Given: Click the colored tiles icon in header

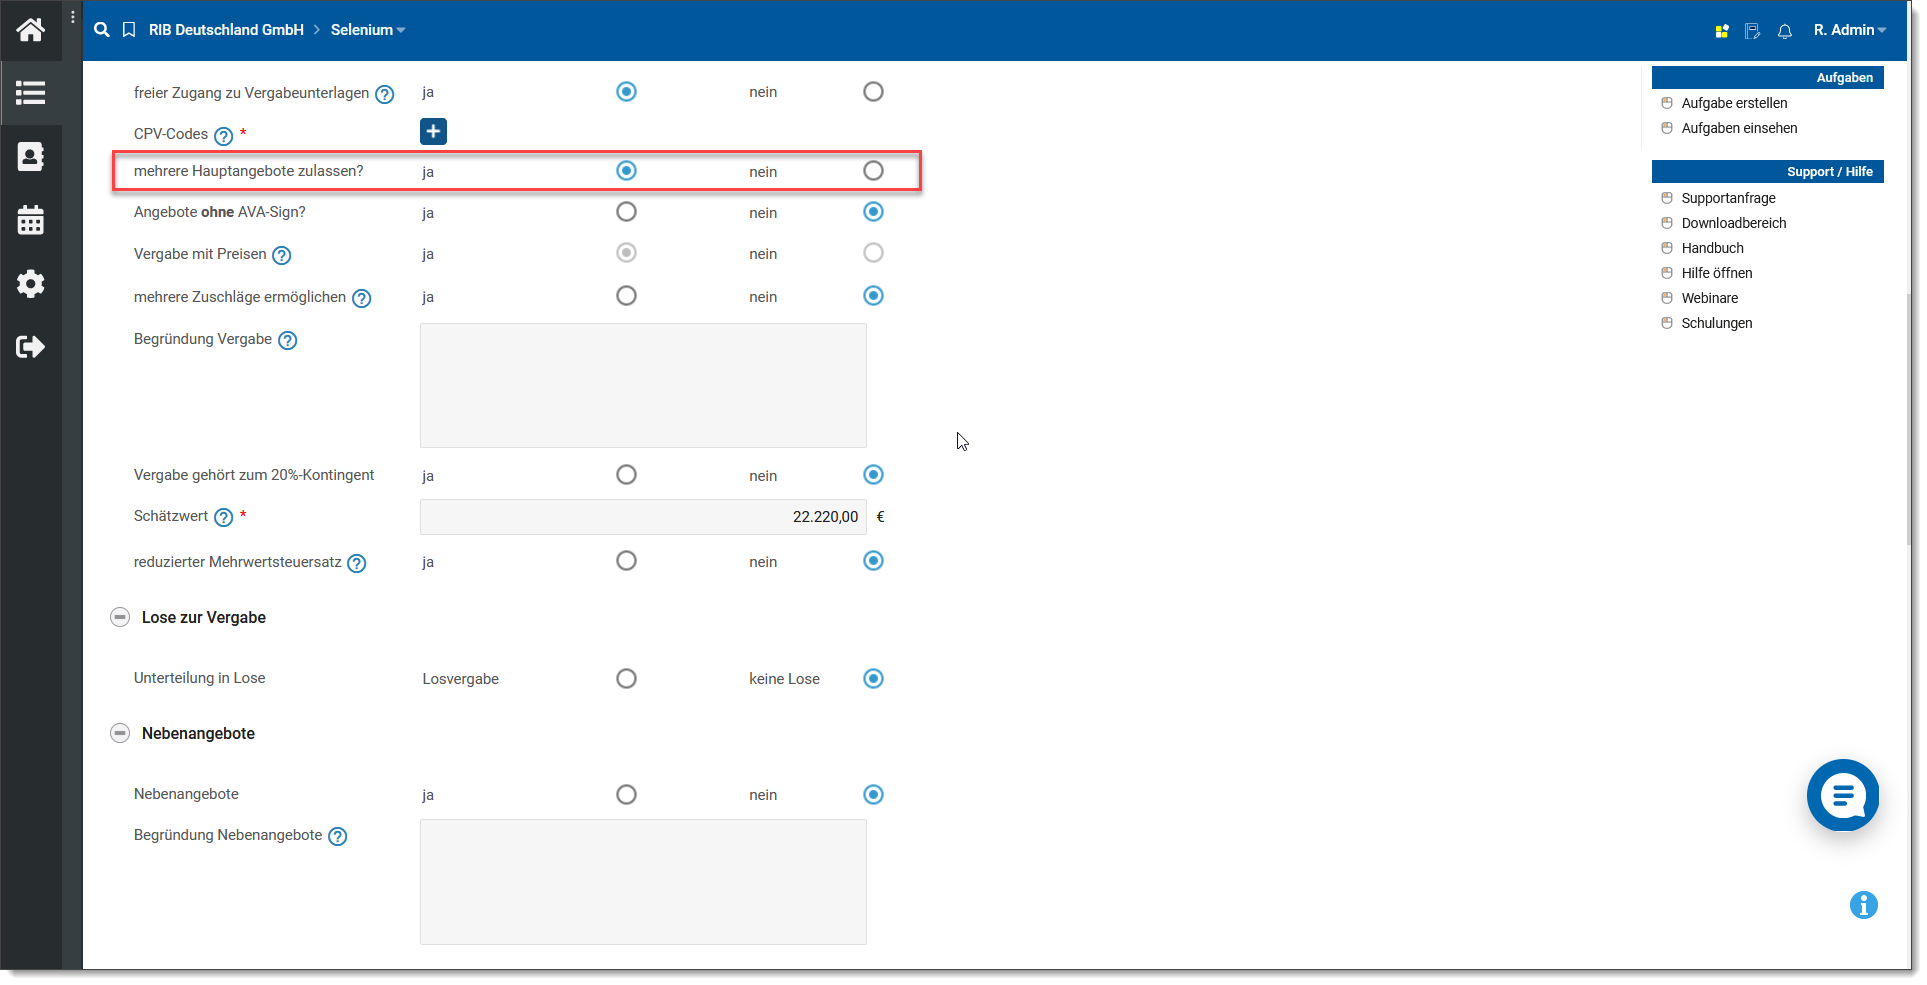Looking at the screenshot, I should pyautogui.click(x=1721, y=31).
